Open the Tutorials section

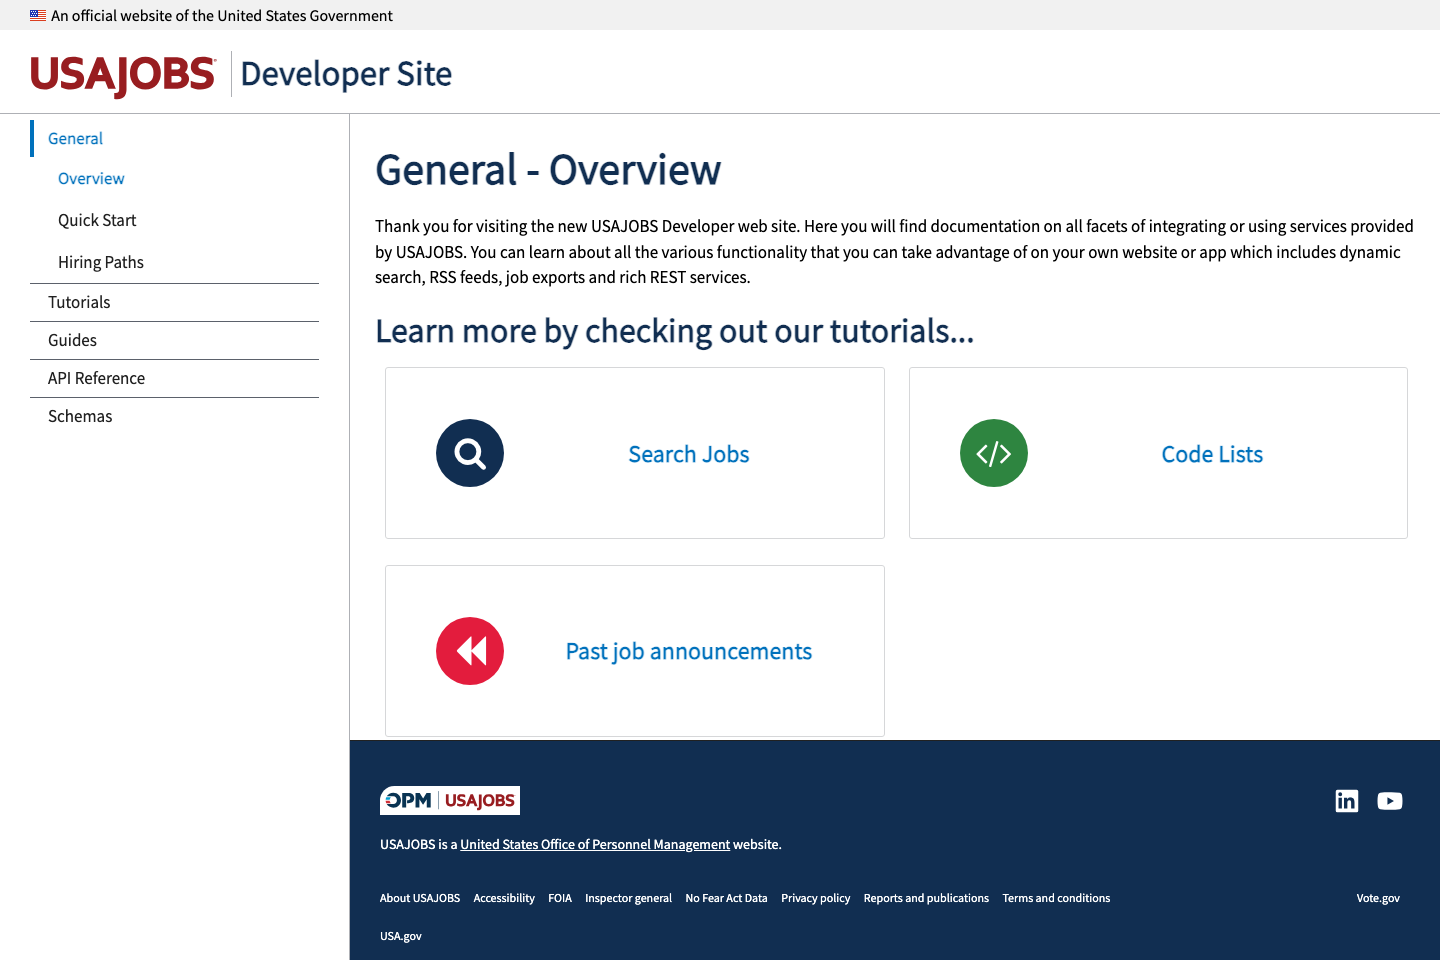pos(79,302)
